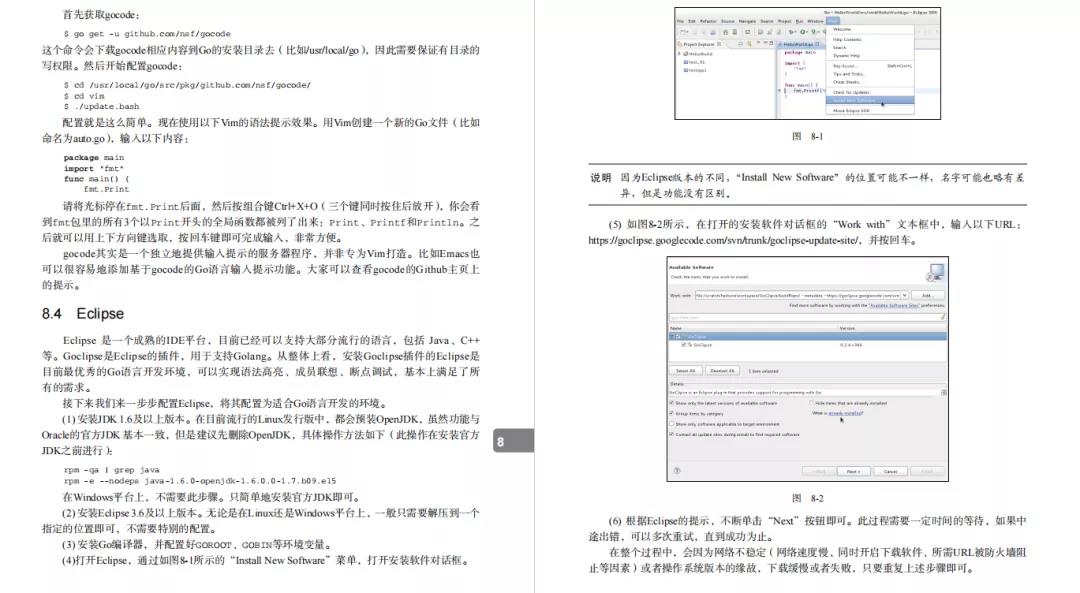Toggle 'Group items by category' checkbox
The height and width of the screenshot is (593, 1080).
click(x=672, y=413)
